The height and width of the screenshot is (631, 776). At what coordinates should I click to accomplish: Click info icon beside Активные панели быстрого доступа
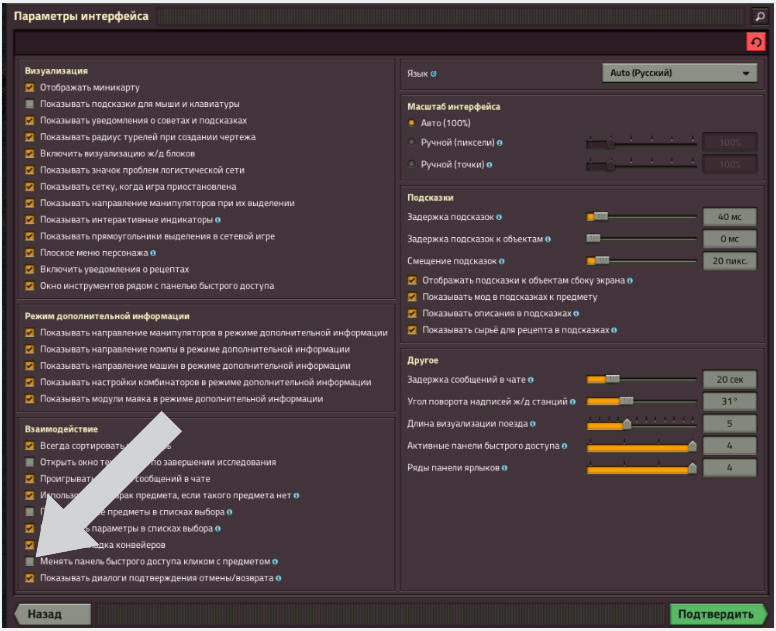(x=565, y=446)
